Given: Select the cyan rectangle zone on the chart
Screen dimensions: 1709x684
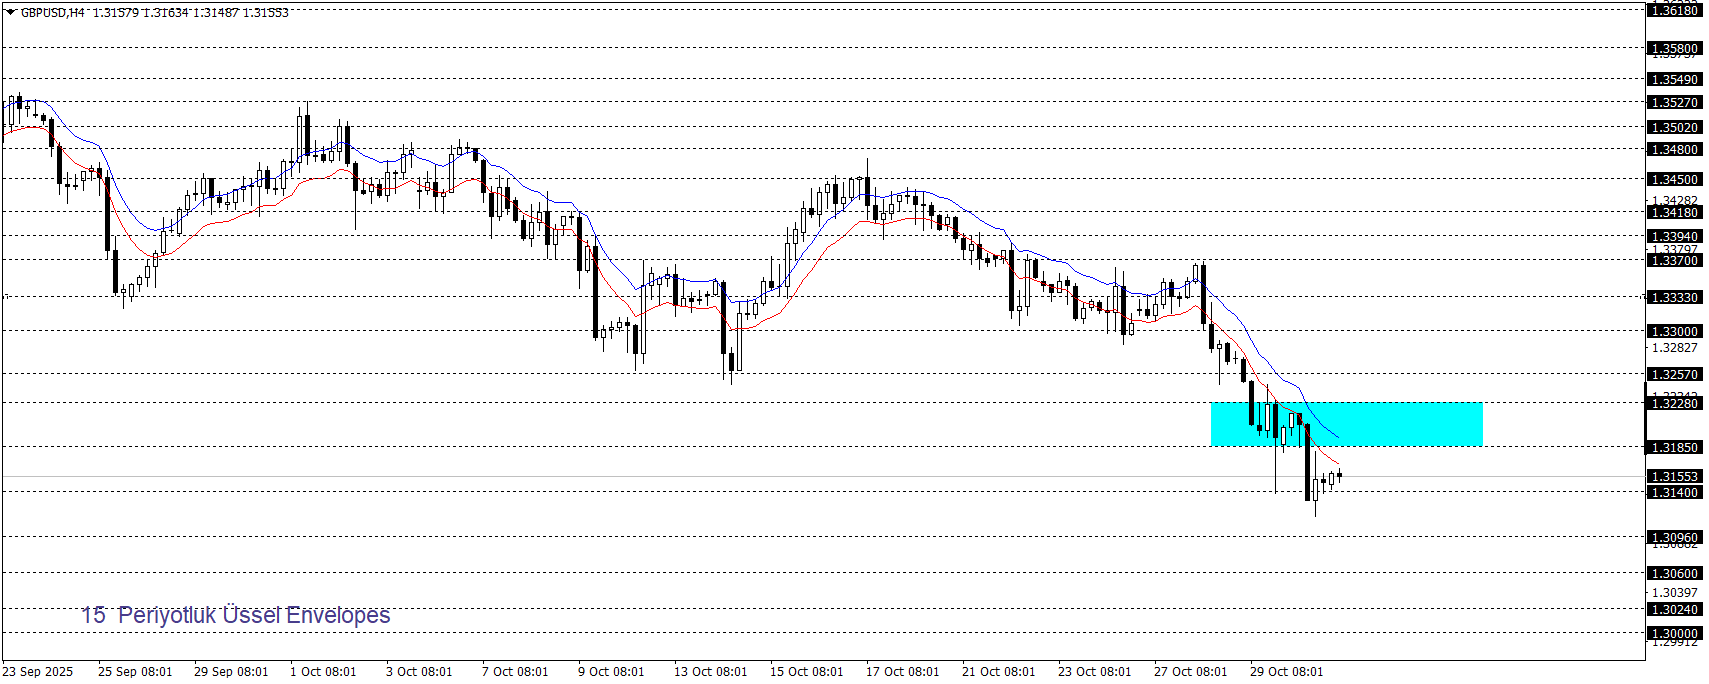Looking at the screenshot, I should [1346, 424].
